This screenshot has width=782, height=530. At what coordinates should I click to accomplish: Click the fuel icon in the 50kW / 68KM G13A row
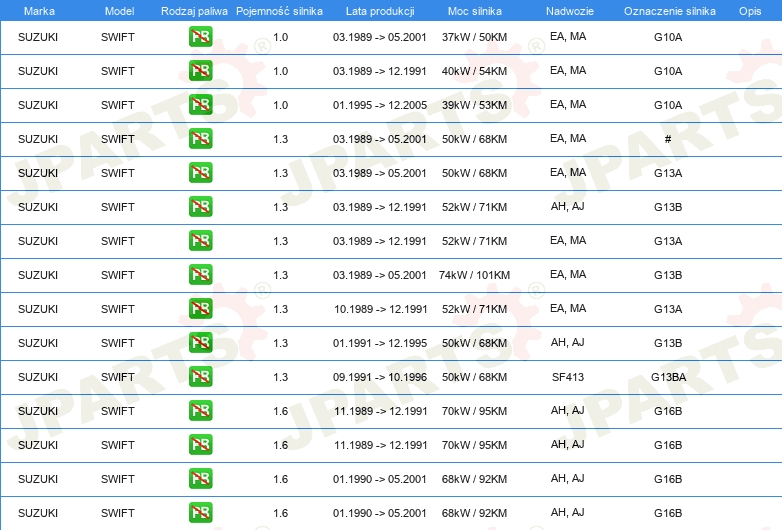[x=200, y=172]
